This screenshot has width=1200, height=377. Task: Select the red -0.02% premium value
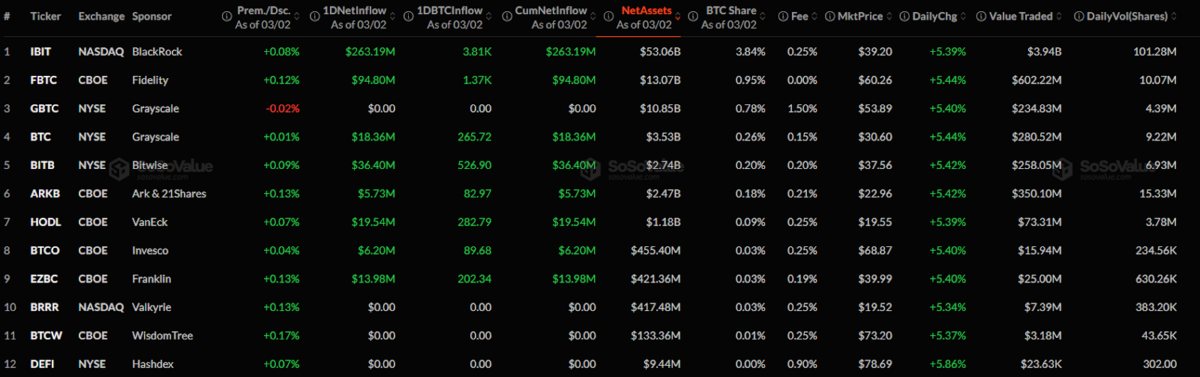282,108
